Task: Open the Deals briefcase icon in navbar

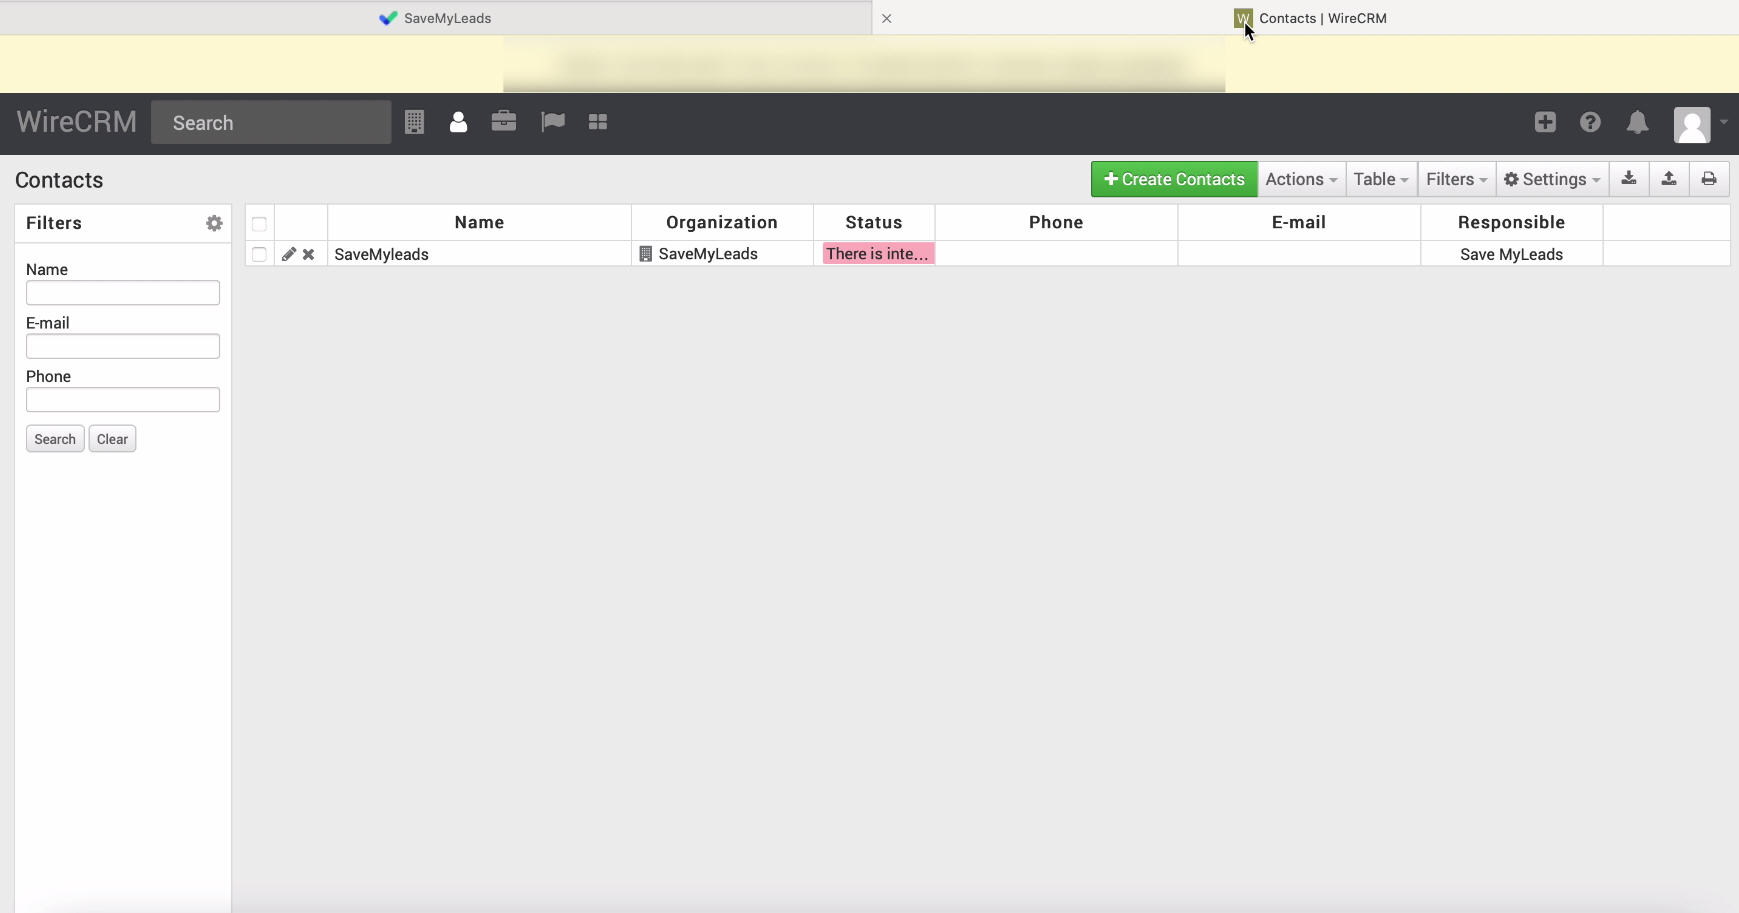Action: point(504,121)
